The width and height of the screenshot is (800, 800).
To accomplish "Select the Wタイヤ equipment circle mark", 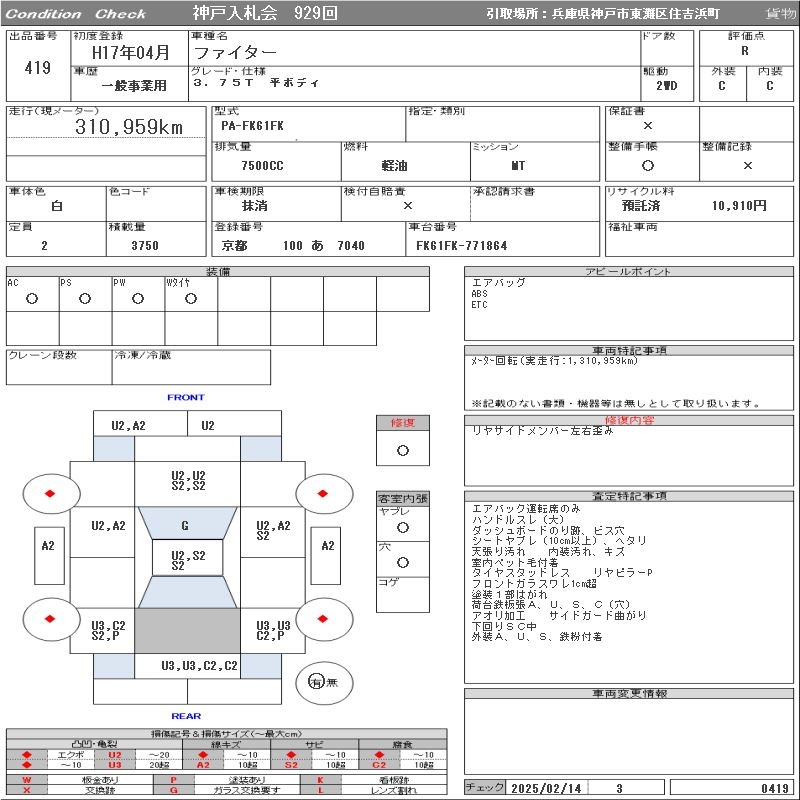I will [x=191, y=299].
